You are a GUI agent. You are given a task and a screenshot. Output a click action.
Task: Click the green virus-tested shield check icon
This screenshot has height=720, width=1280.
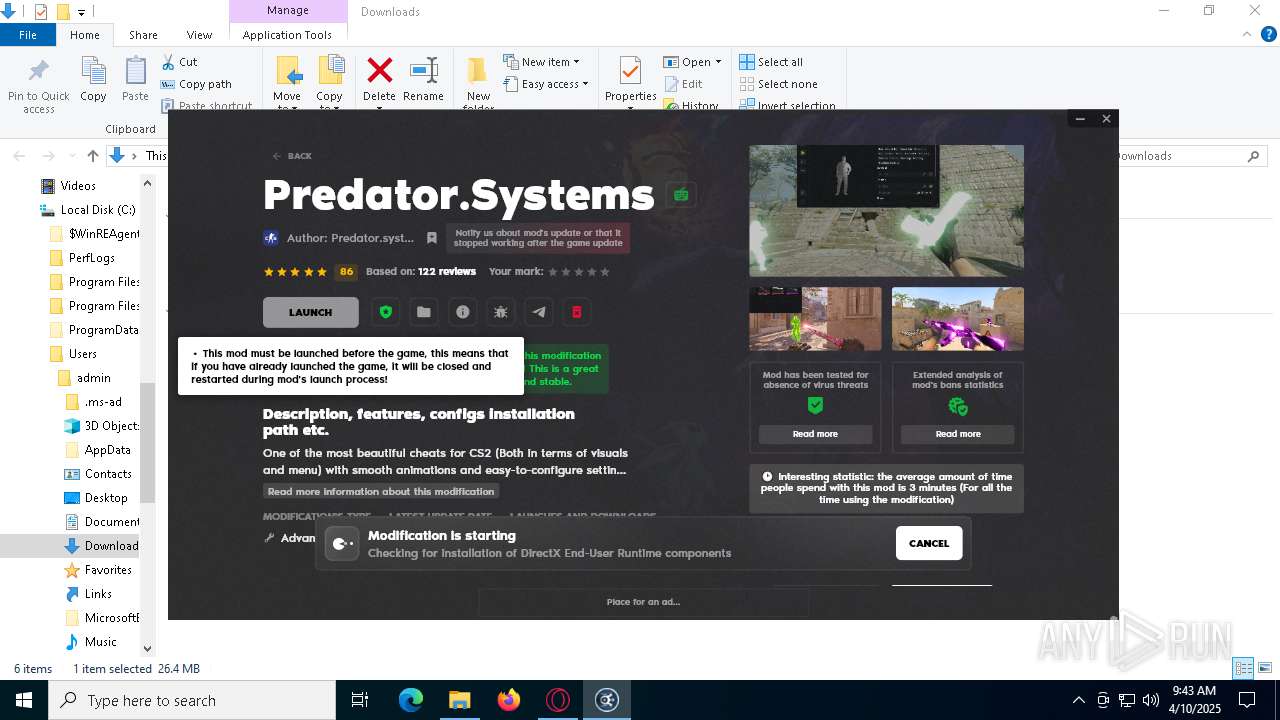pos(815,405)
